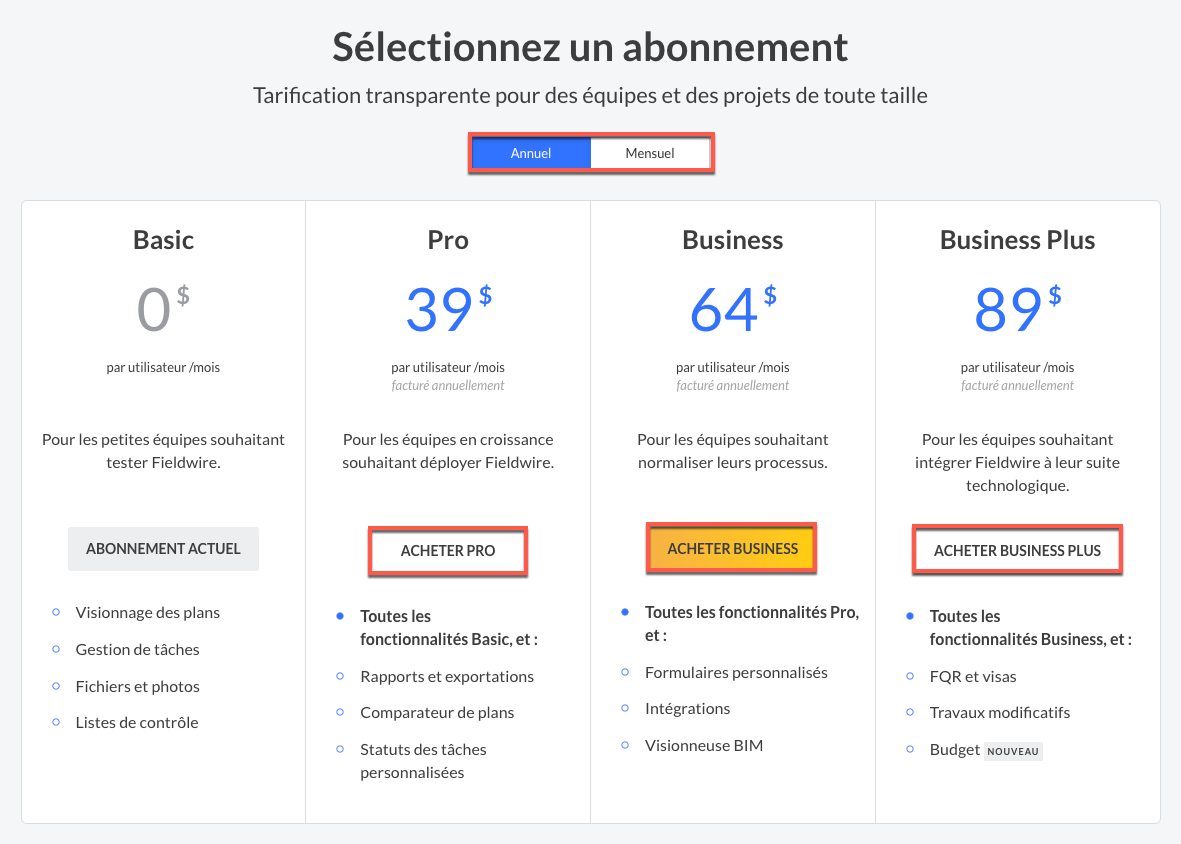Click the Visionnage des plans feature
This screenshot has height=844, width=1181.
pyautogui.click(x=147, y=613)
